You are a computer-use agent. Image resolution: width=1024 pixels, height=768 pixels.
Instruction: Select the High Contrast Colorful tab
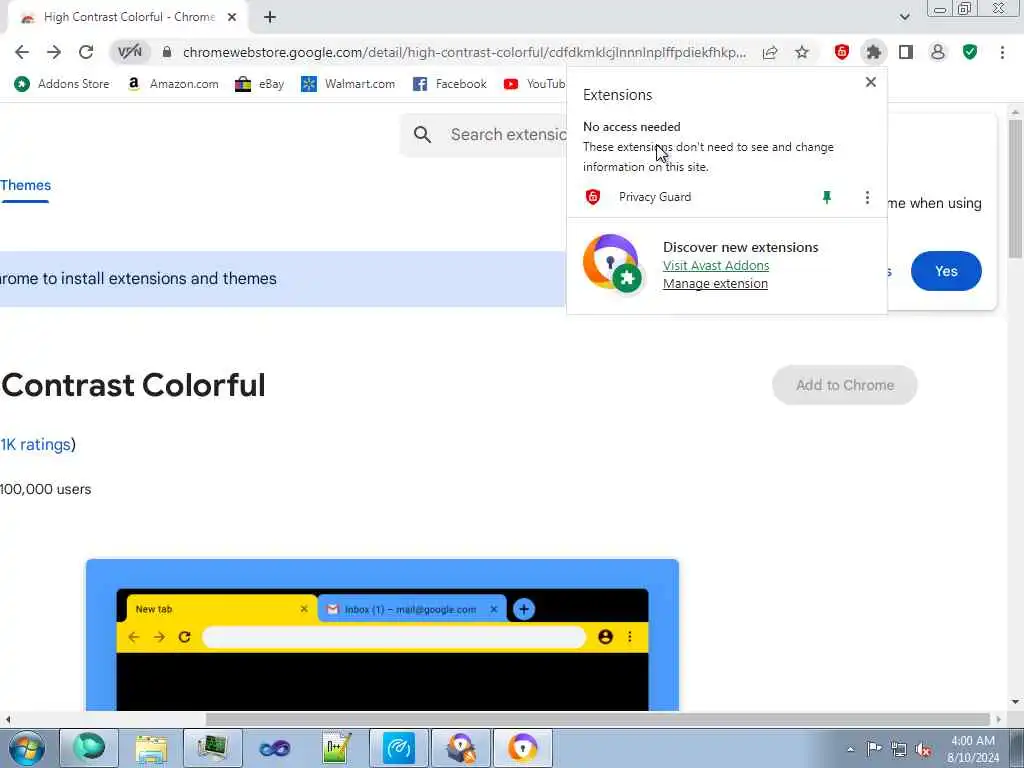click(x=127, y=17)
